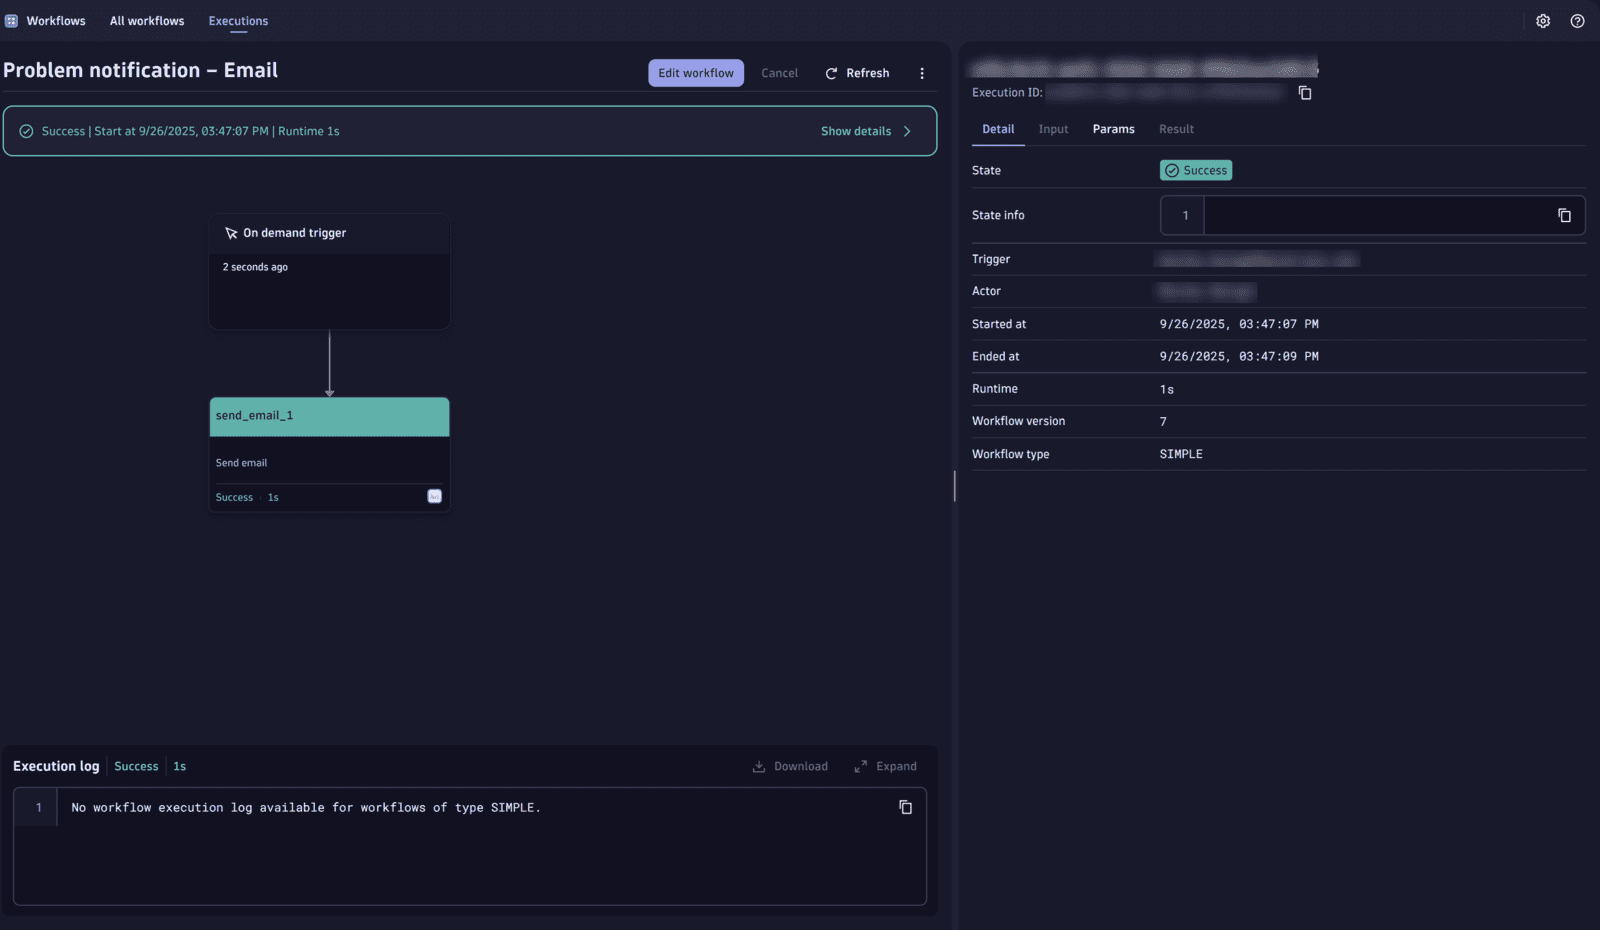1600x930 pixels.
Task: Open the three-dot overflow menu
Action: click(x=922, y=72)
